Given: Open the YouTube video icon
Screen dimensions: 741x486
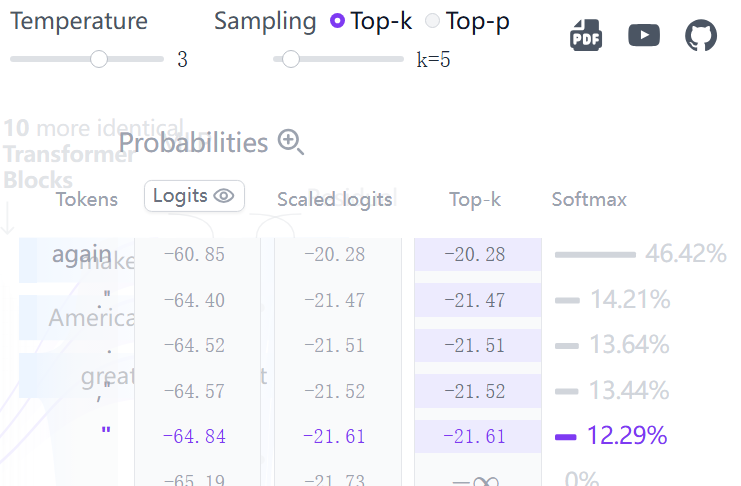Looking at the screenshot, I should [644, 35].
